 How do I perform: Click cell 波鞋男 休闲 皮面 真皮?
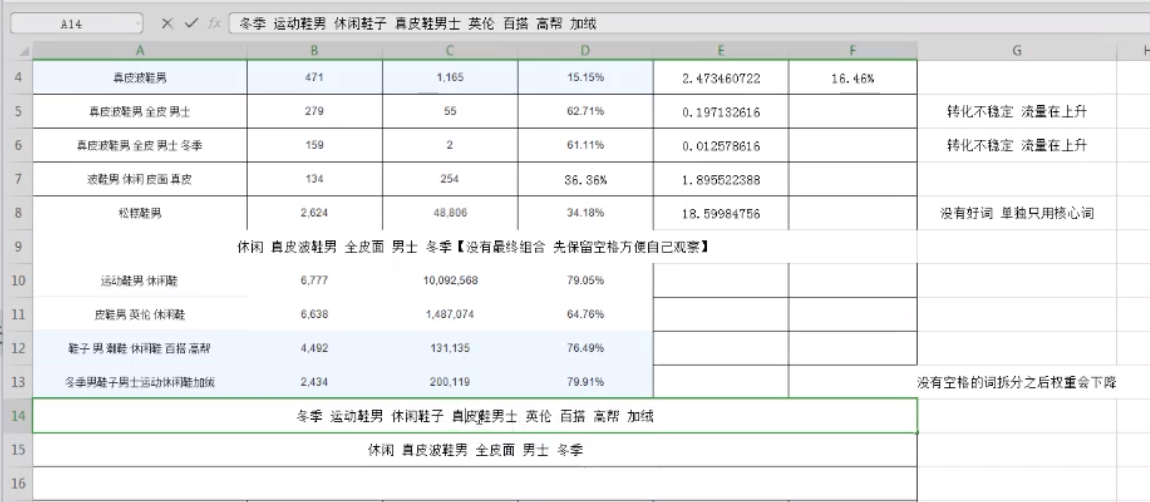(139, 179)
